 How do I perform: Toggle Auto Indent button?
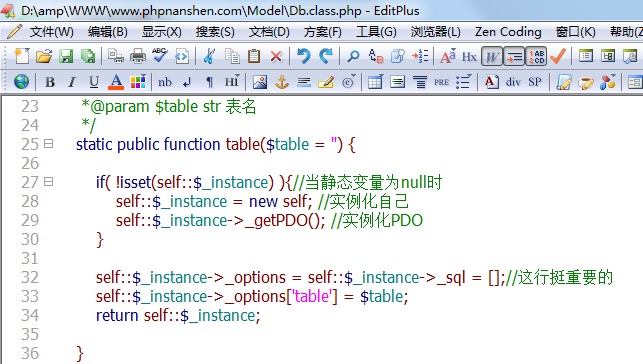(514, 56)
